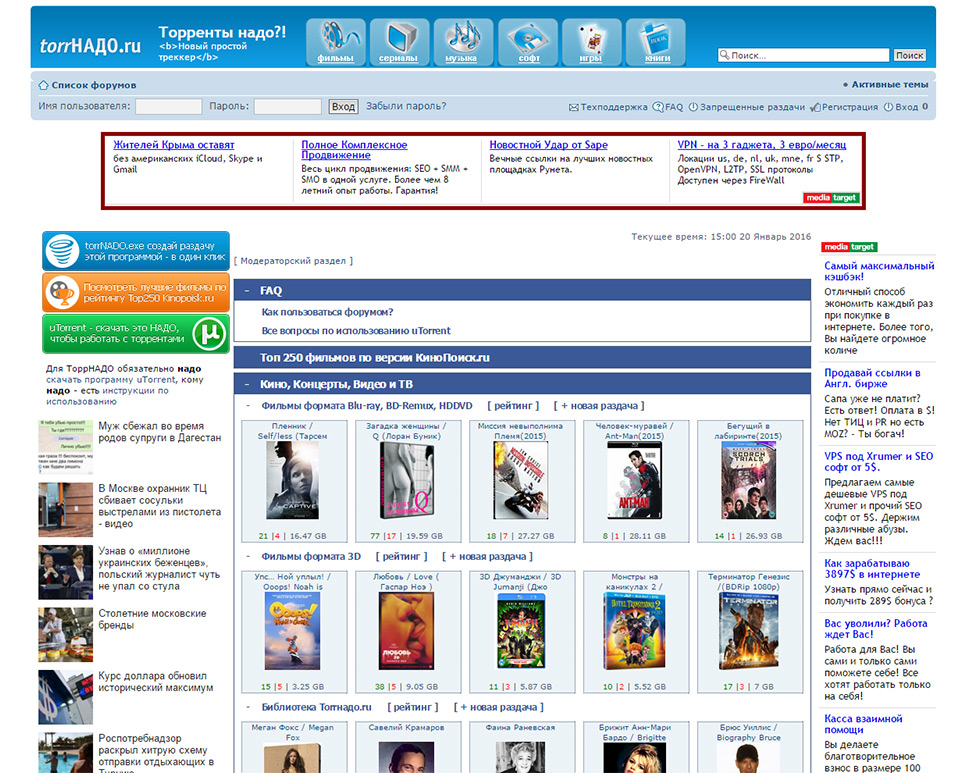This screenshot has height=773, width=958.
Task: Open the Терминатор Генезис poster
Action: click(748, 631)
